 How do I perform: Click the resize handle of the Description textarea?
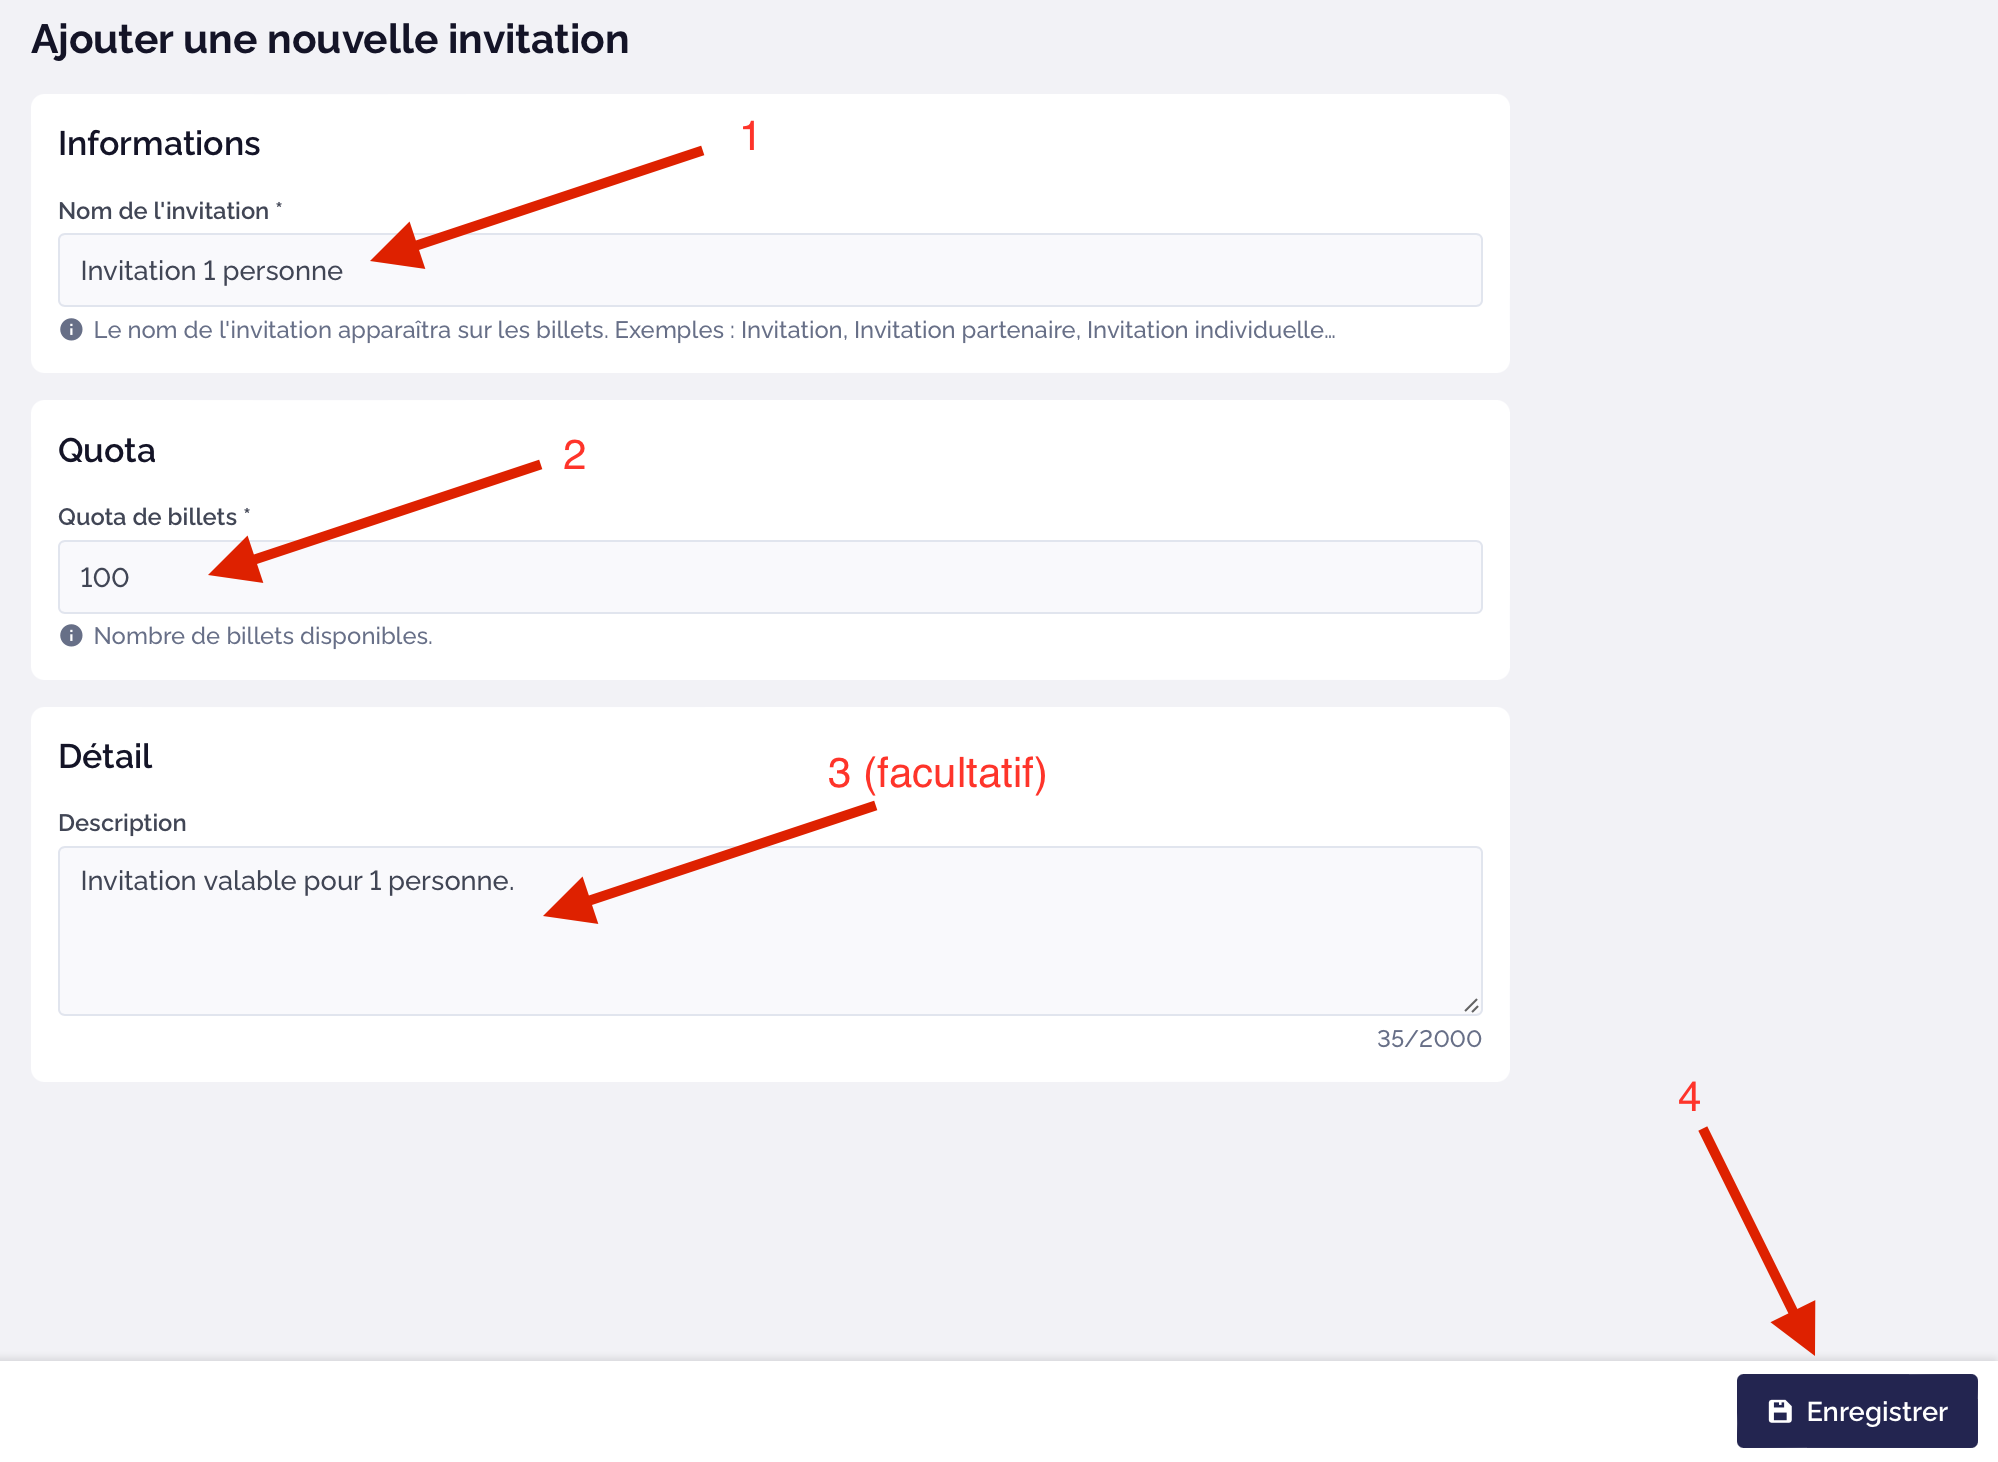pyautogui.click(x=1471, y=1005)
